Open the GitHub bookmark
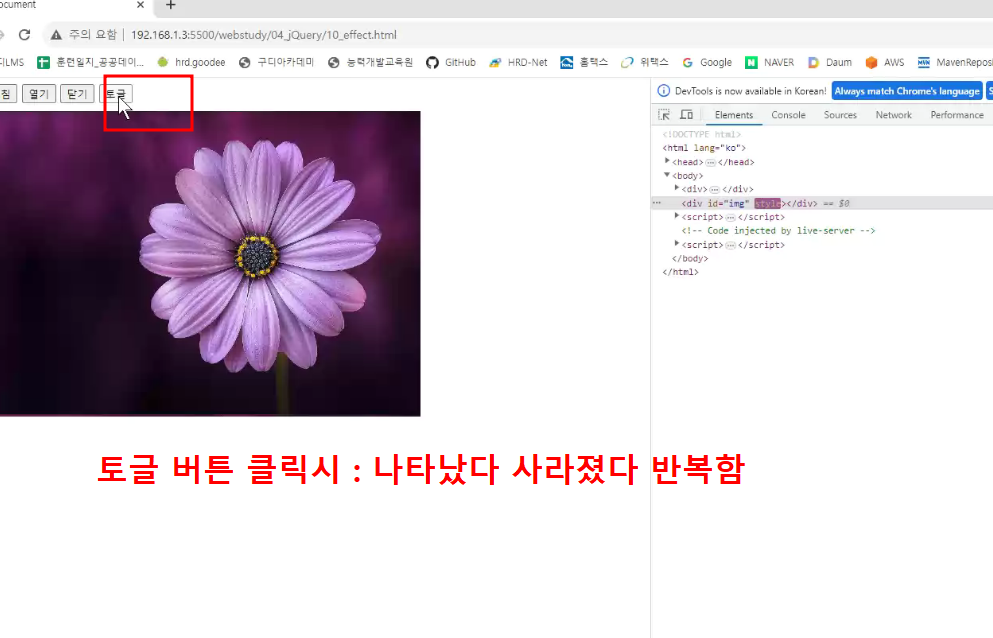Viewport: 993px width, 638px height. [451, 62]
